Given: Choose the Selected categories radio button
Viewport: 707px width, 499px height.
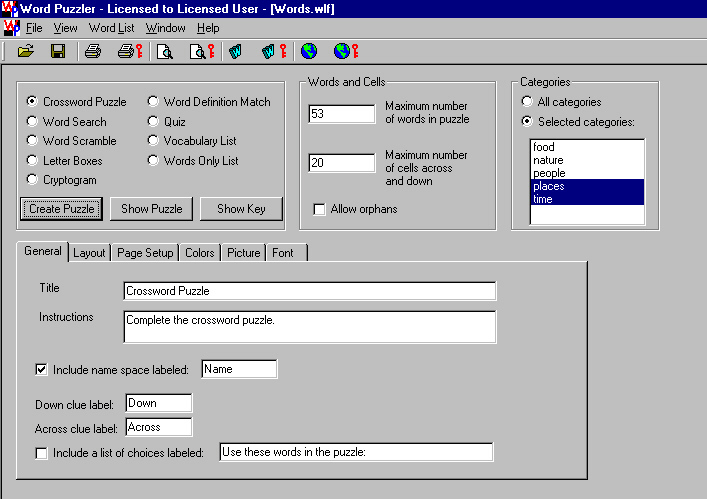Looking at the screenshot, I should pos(527,121).
